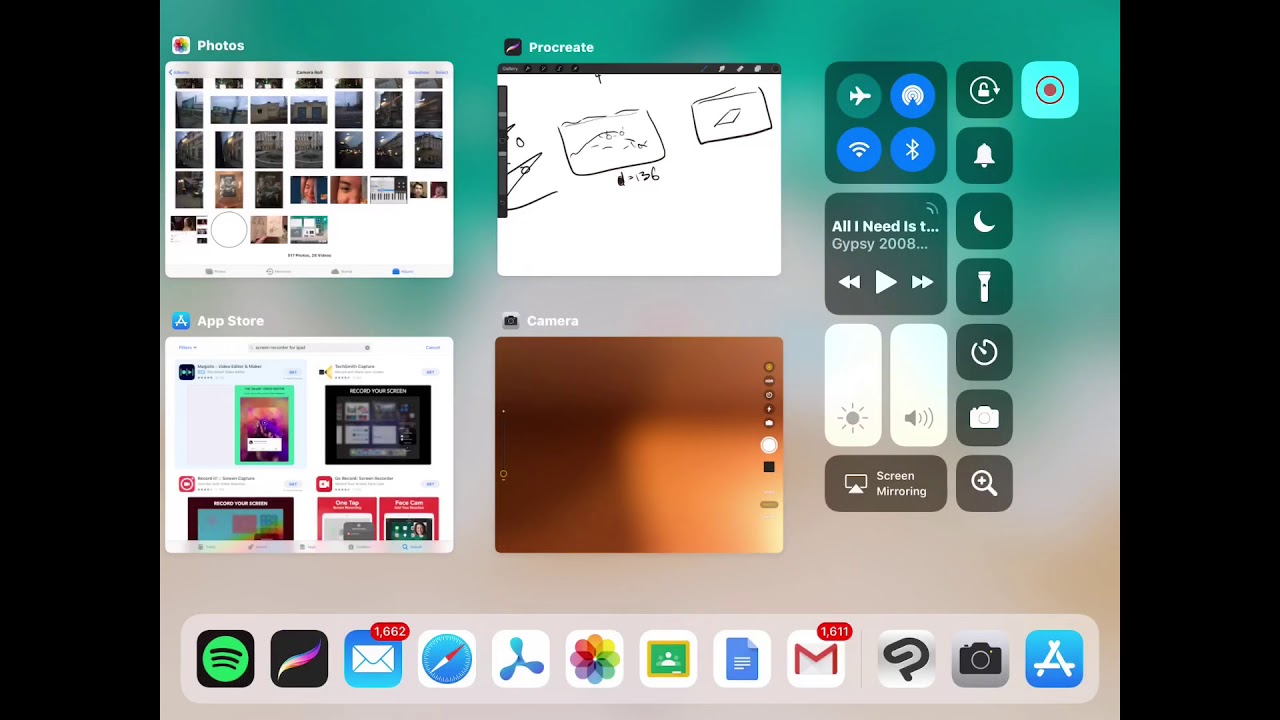Viewport: 1280px width, 720px height.
Task: Tap Cancel in the App Store card
Action: pos(433,348)
